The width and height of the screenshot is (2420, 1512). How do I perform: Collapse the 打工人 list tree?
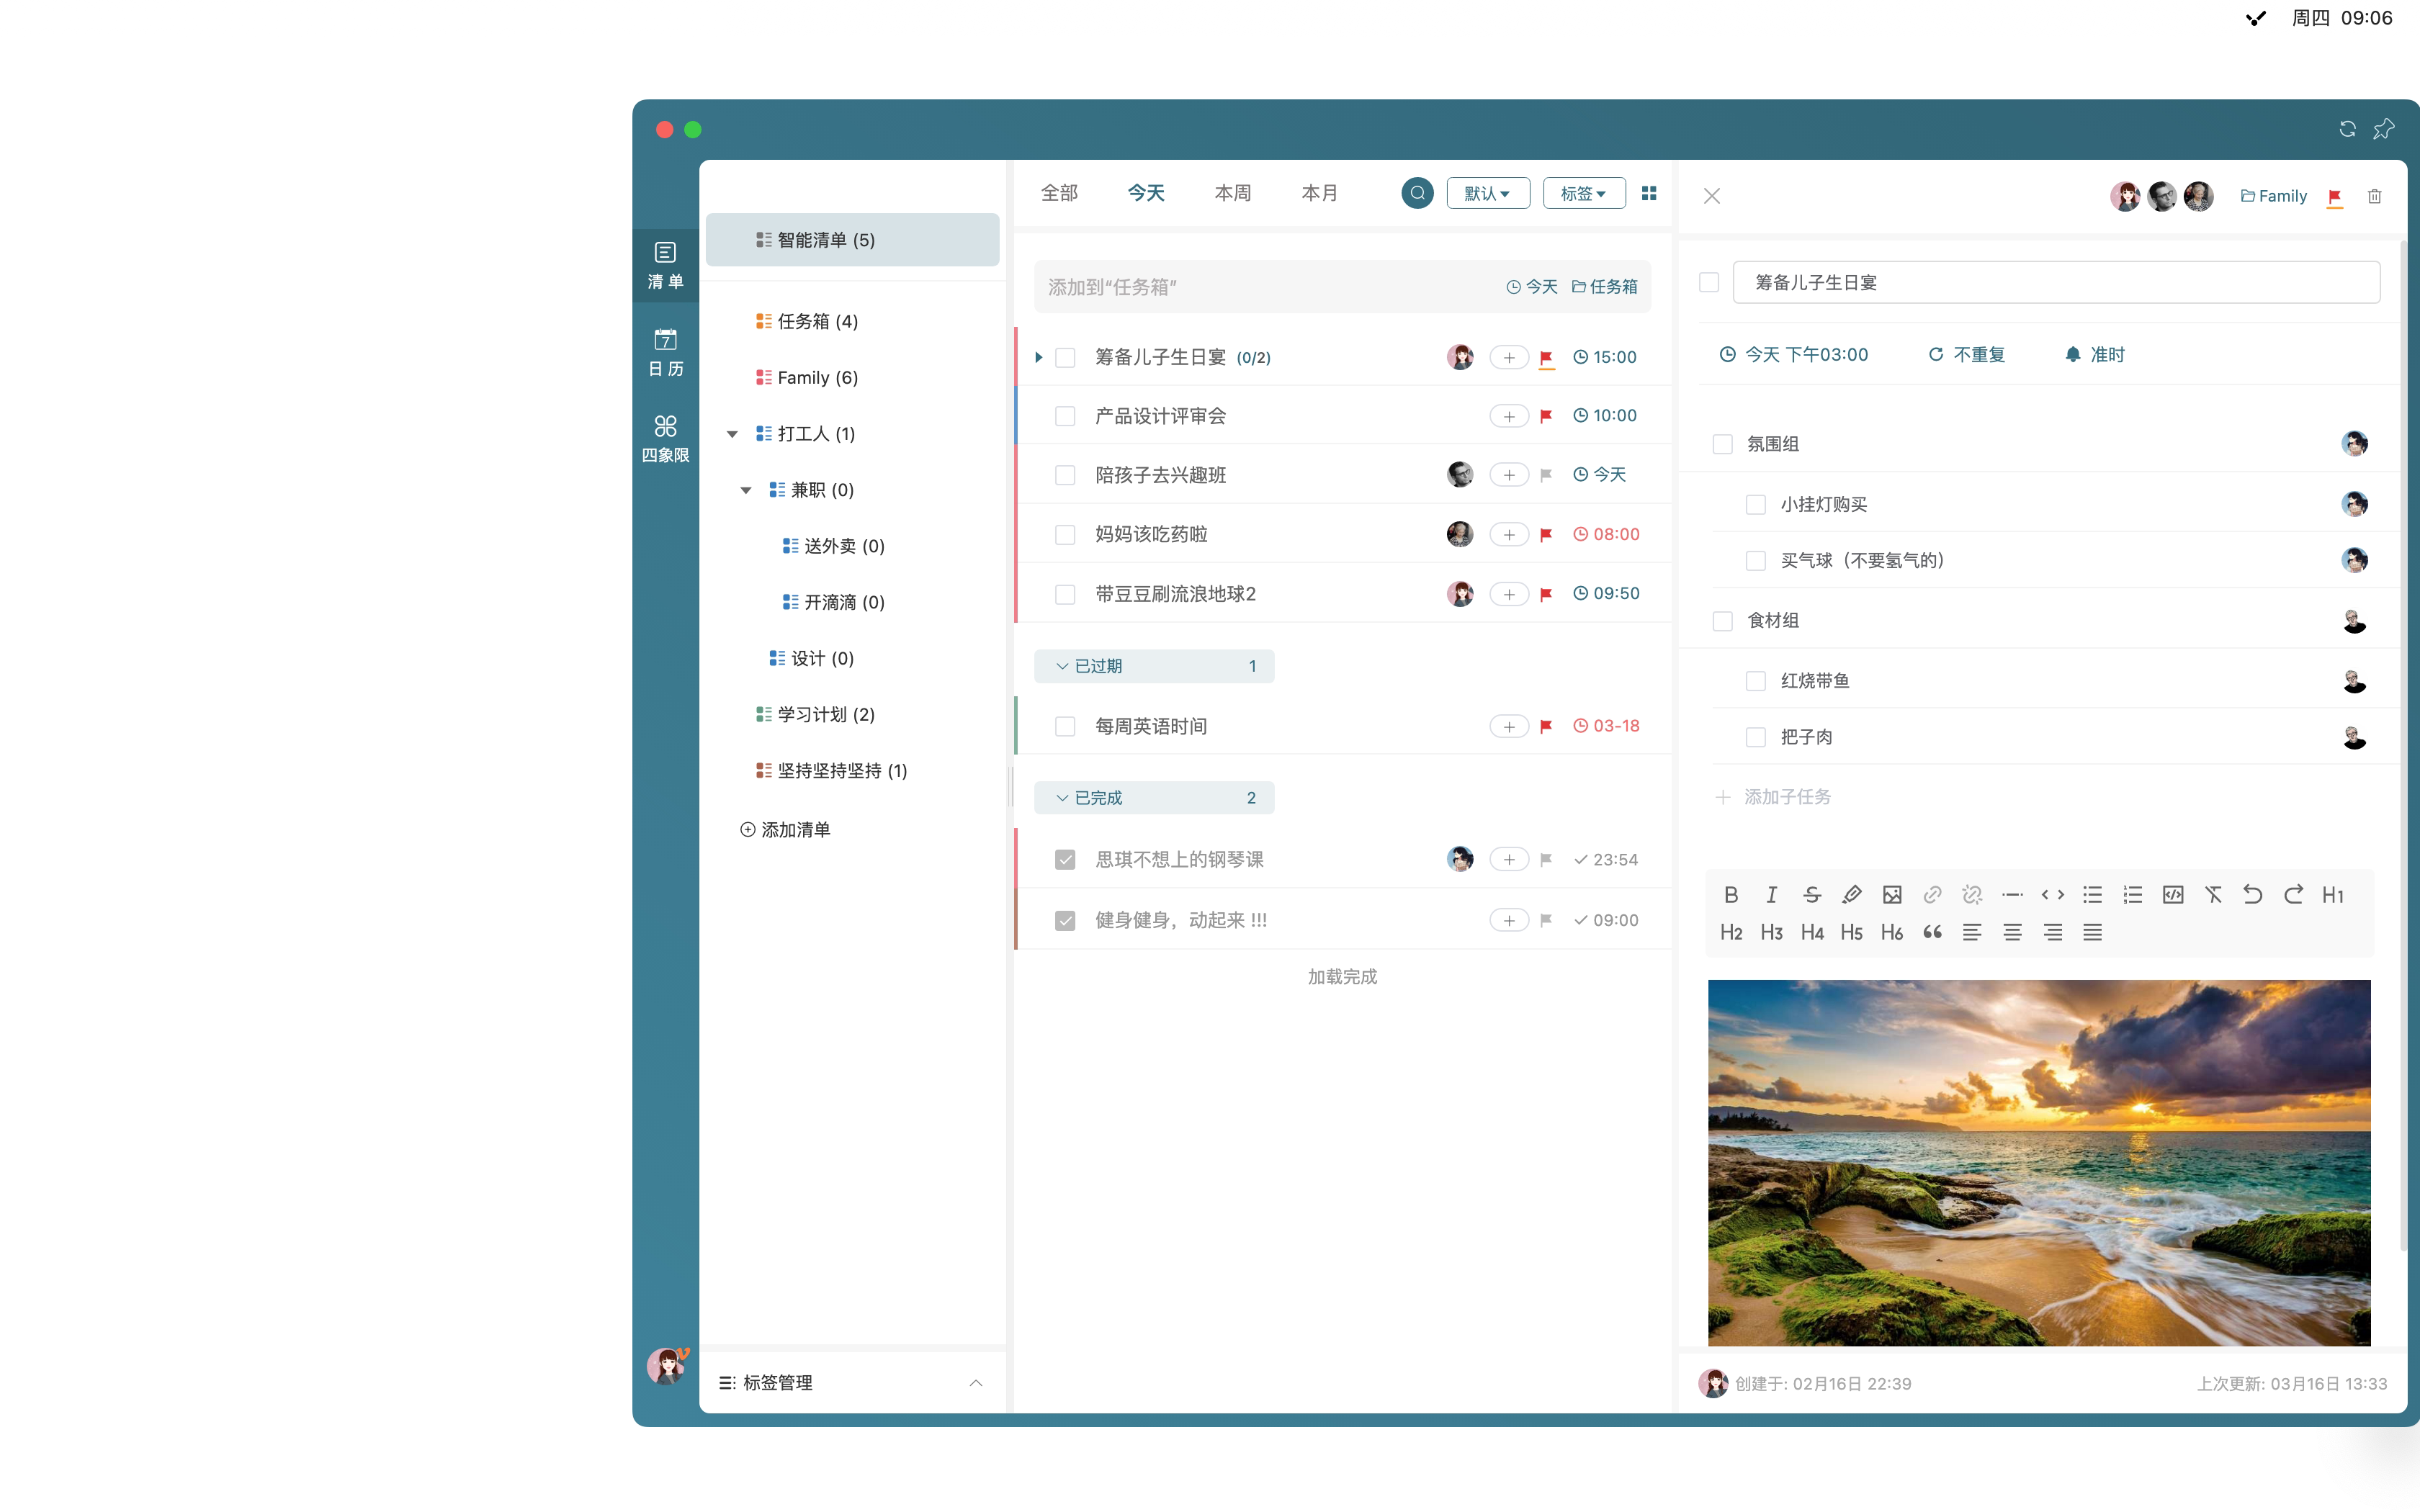tap(732, 434)
